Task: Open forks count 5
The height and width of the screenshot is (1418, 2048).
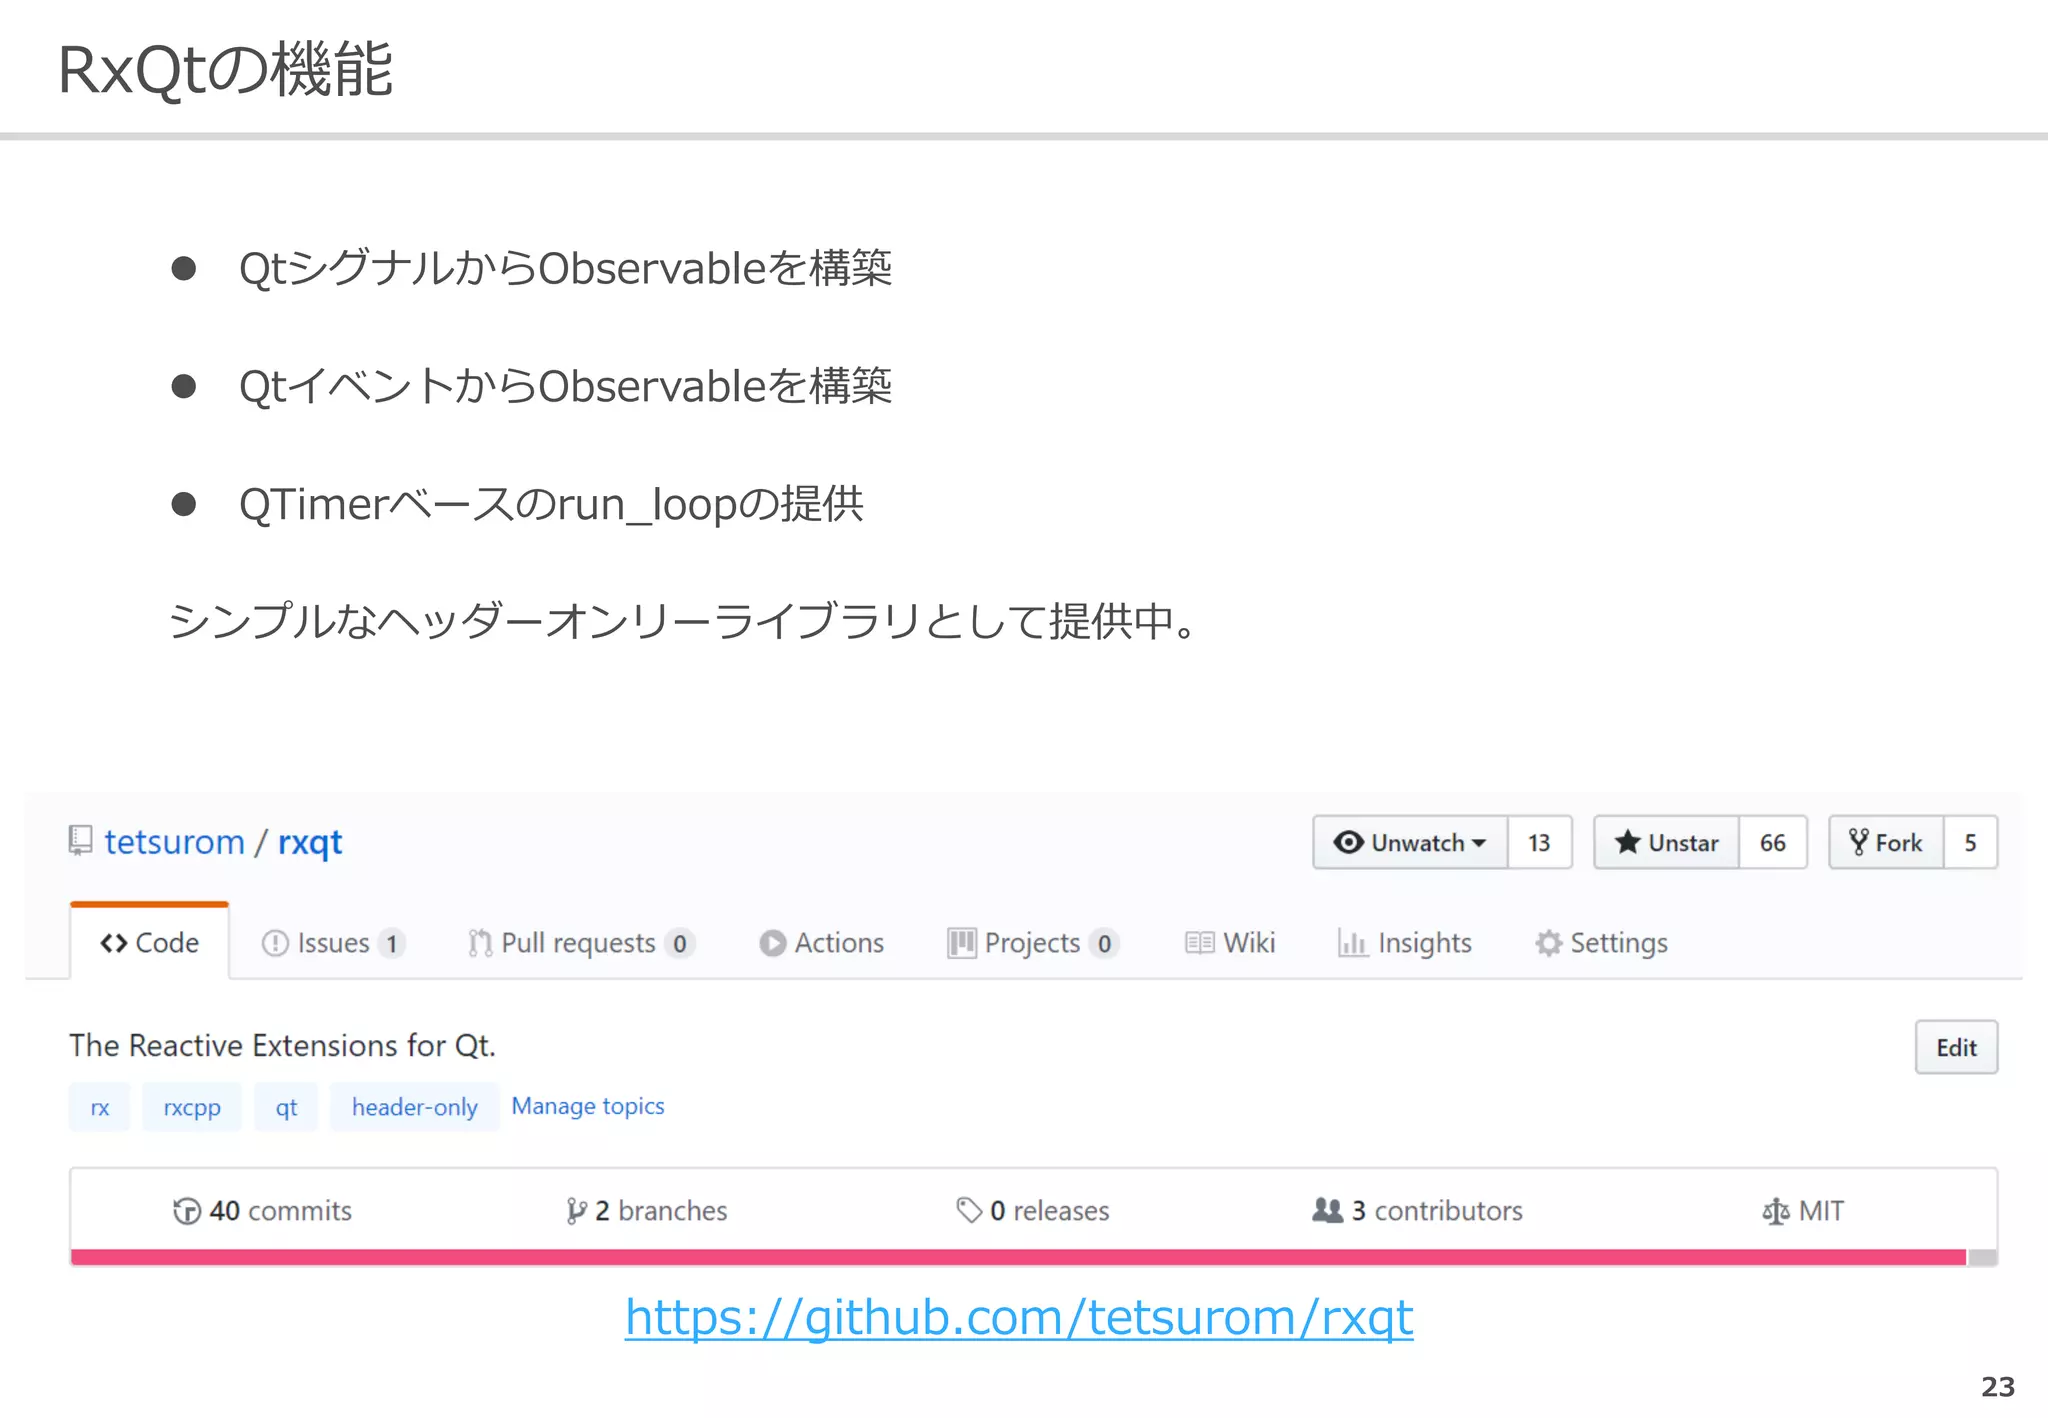Action: pyautogui.click(x=1970, y=843)
